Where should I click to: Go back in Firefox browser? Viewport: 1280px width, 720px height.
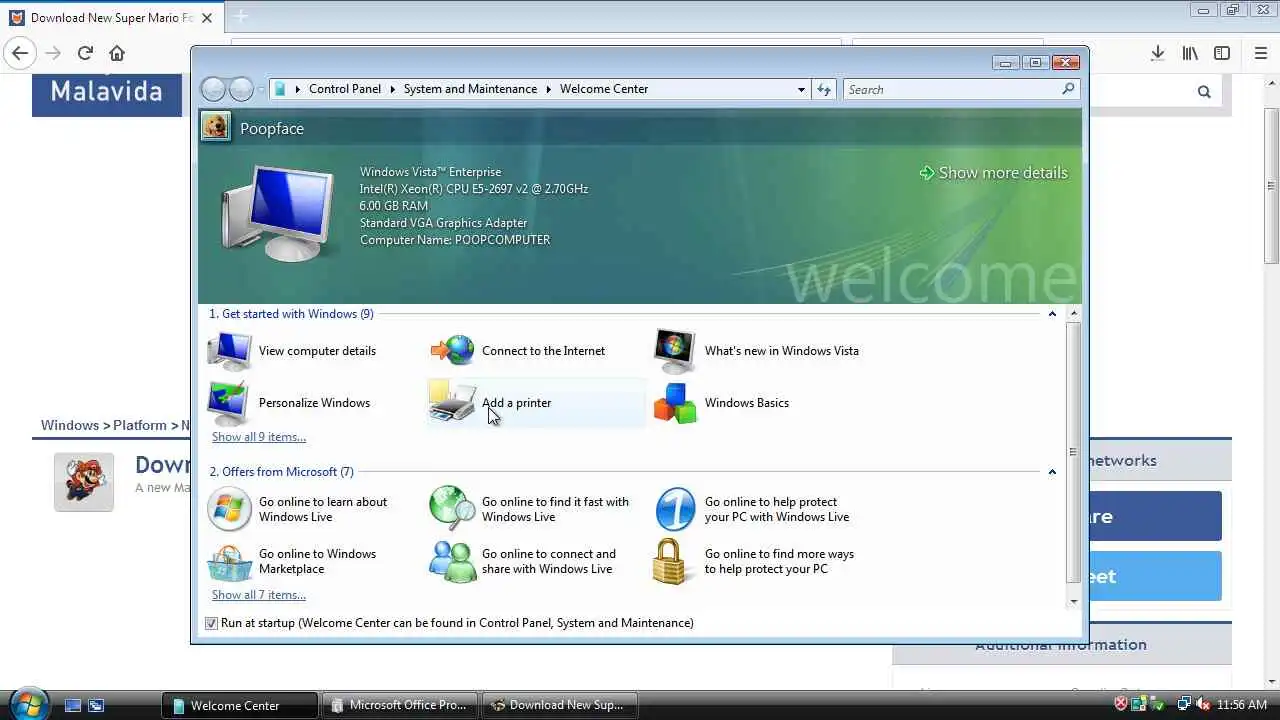click(20, 53)
